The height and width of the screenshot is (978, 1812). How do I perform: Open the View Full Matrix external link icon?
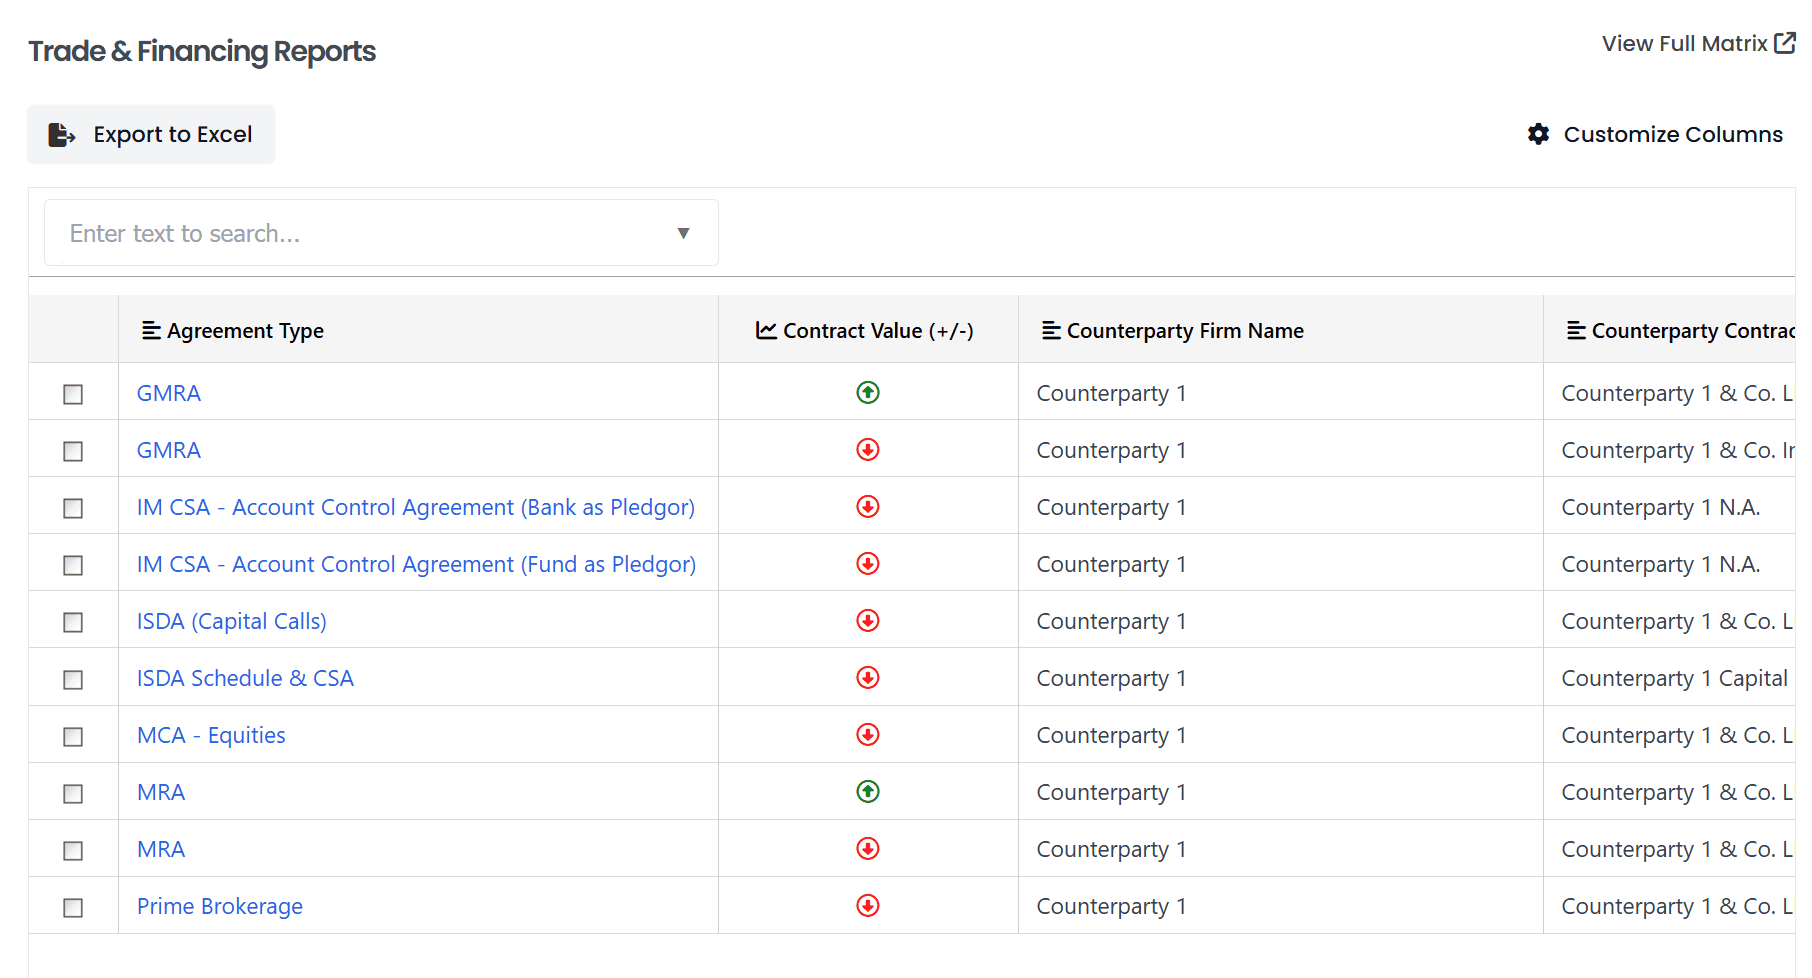point(1784,43)
